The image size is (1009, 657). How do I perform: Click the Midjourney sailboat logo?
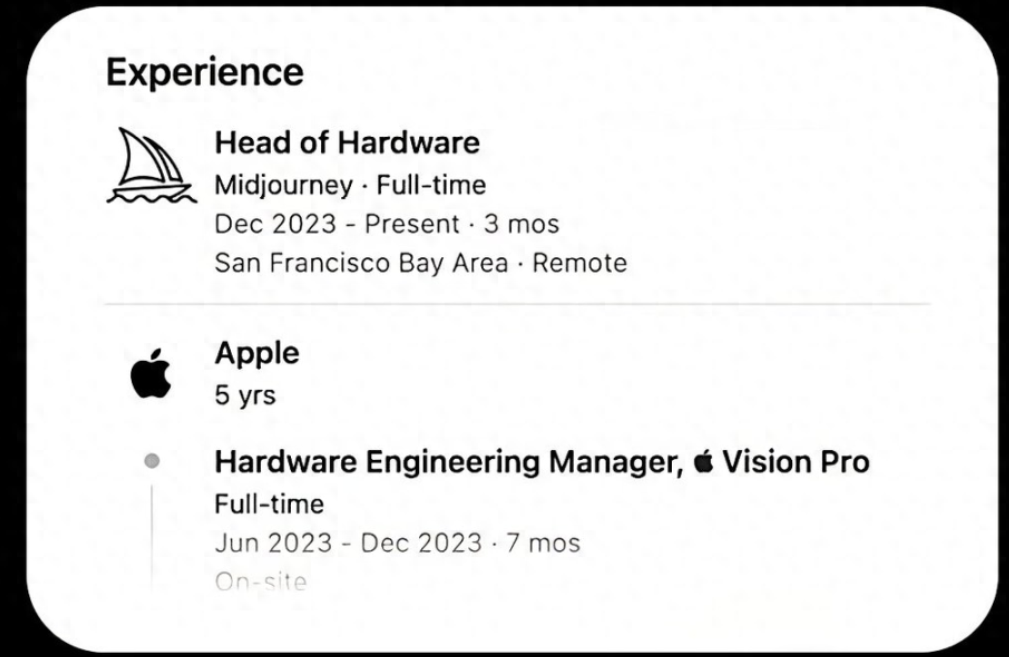pos(152,166)
